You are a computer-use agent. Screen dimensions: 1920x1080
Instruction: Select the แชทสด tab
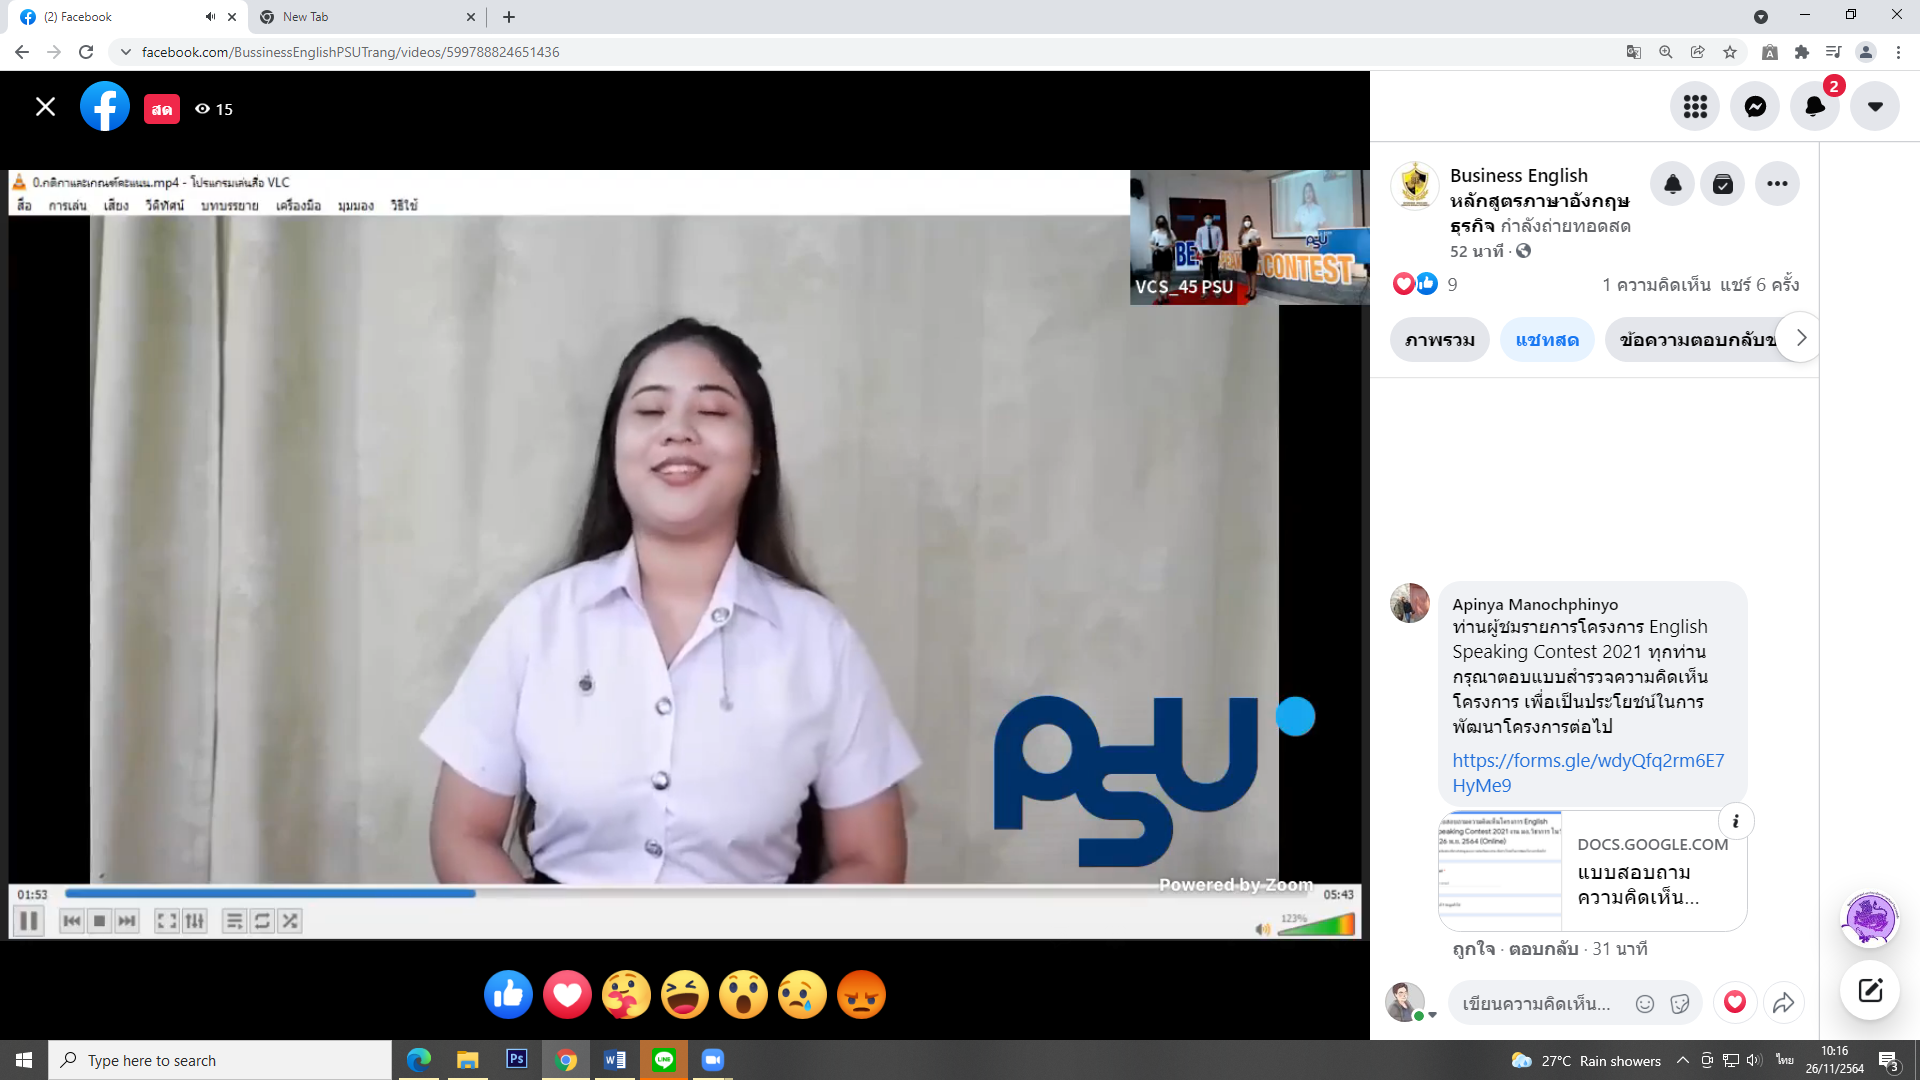point(1546,340)
